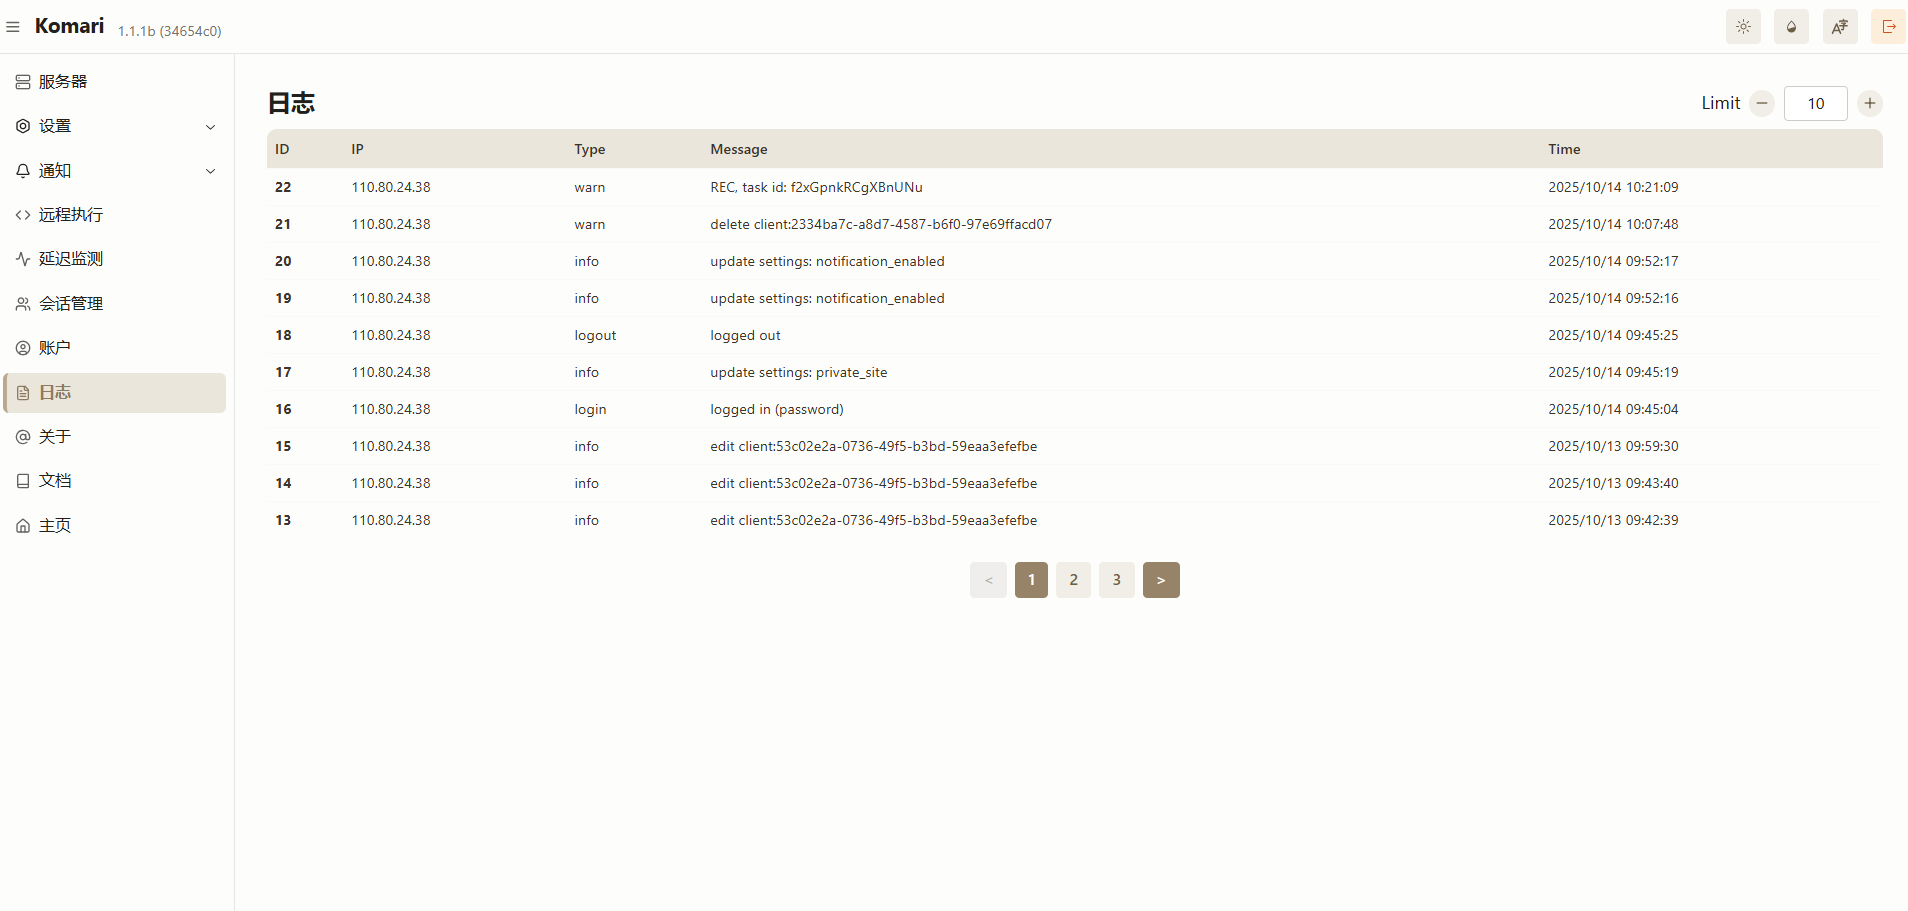
Task: Click the next page arrow button
Action: click(x=1160, y=579)
